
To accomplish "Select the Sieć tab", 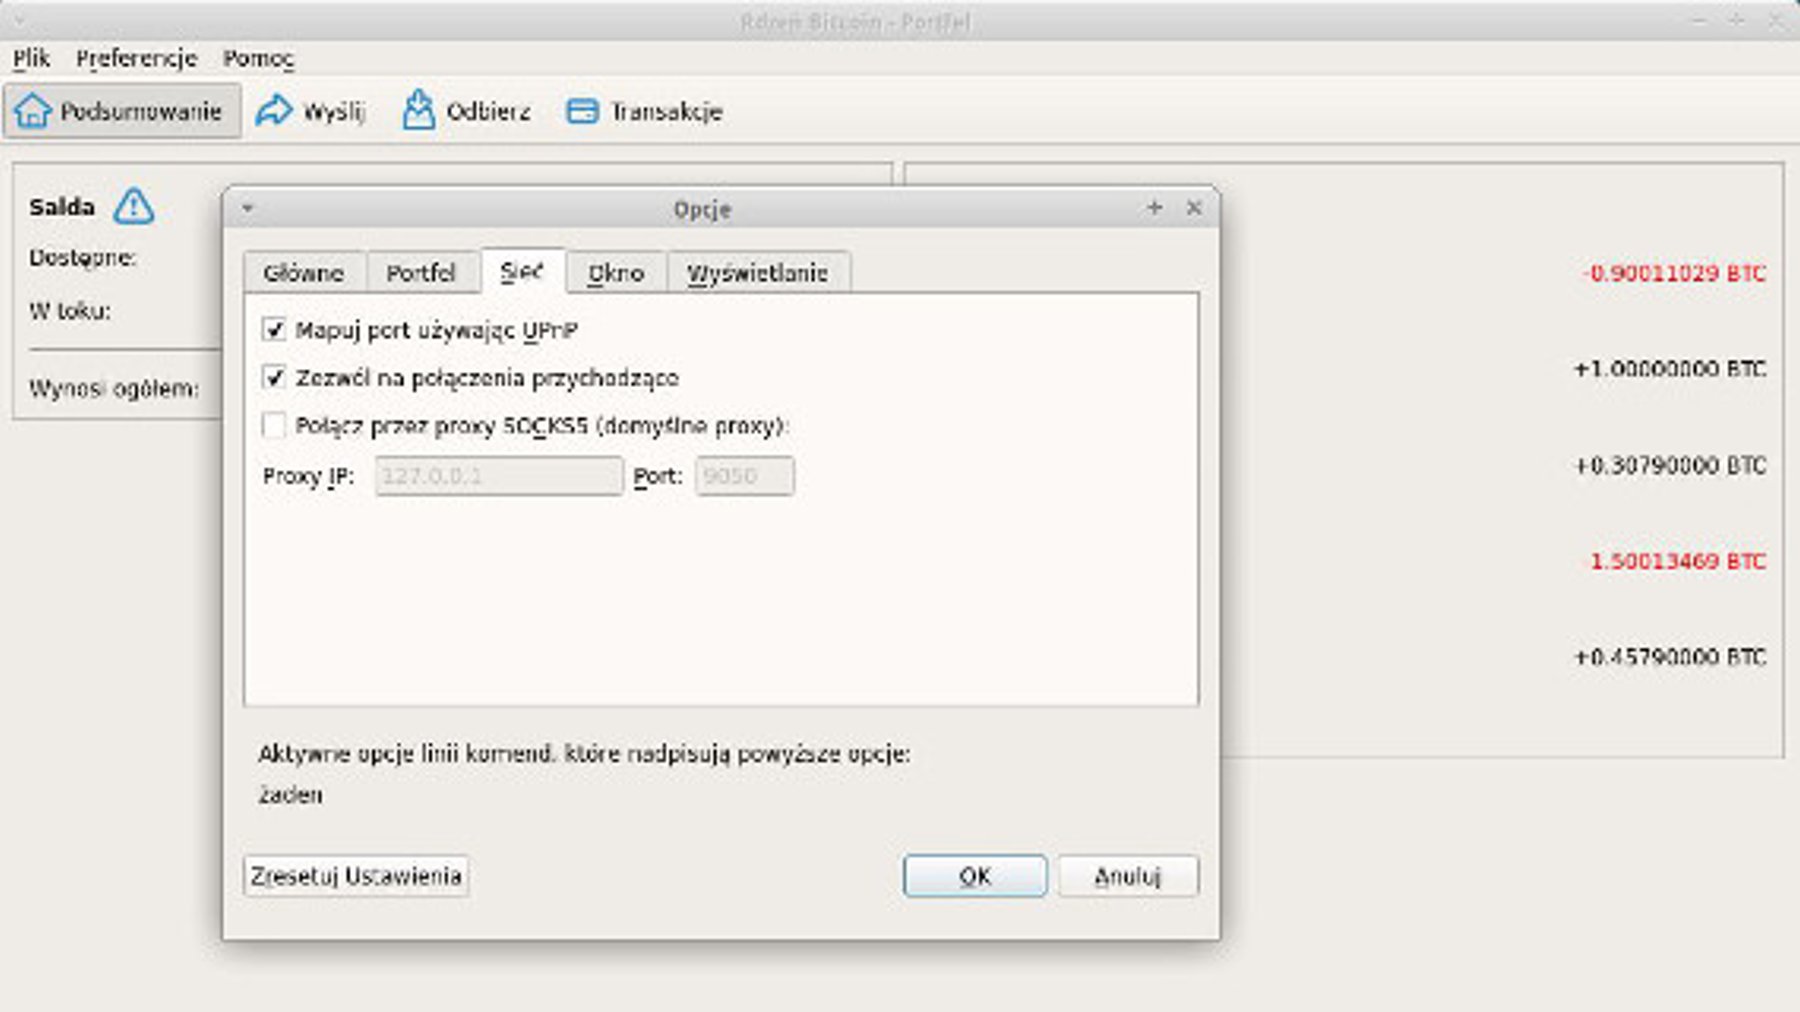I will 522,271.
